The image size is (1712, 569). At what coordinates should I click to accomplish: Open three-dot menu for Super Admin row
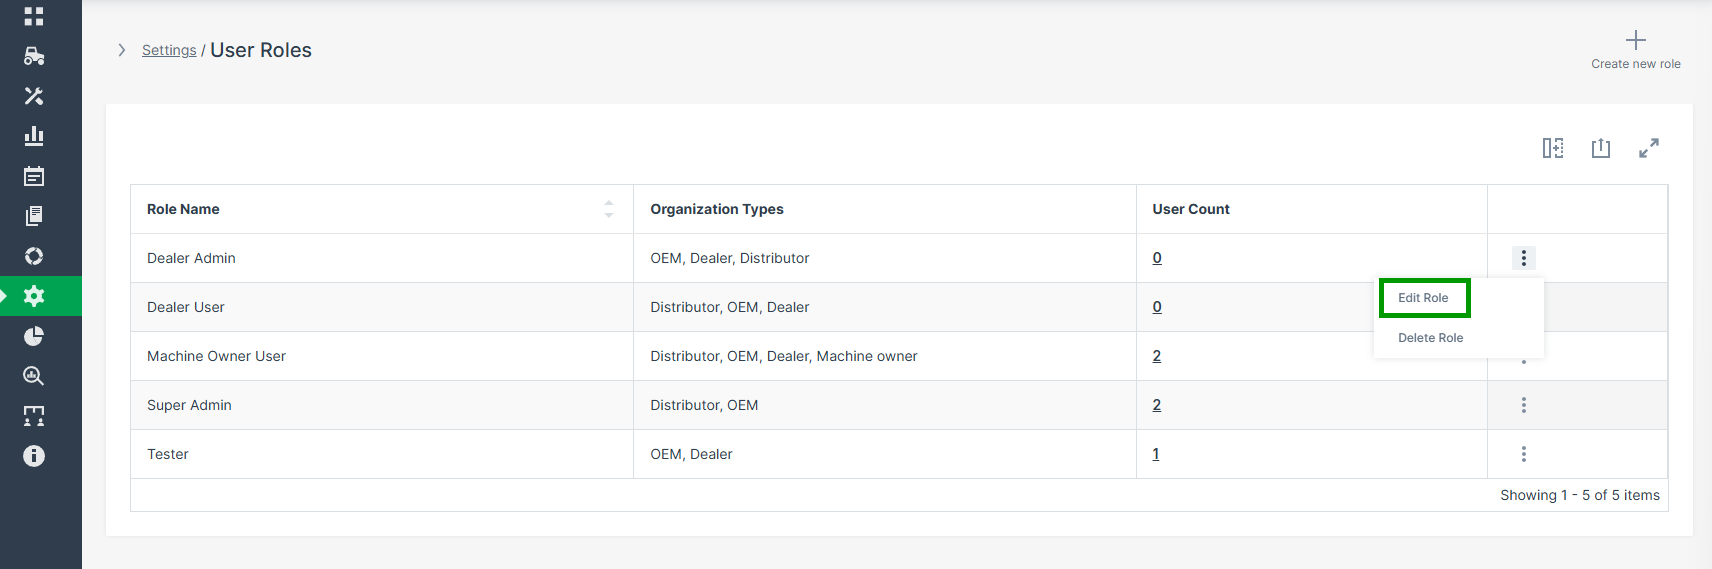point(1523,405)
